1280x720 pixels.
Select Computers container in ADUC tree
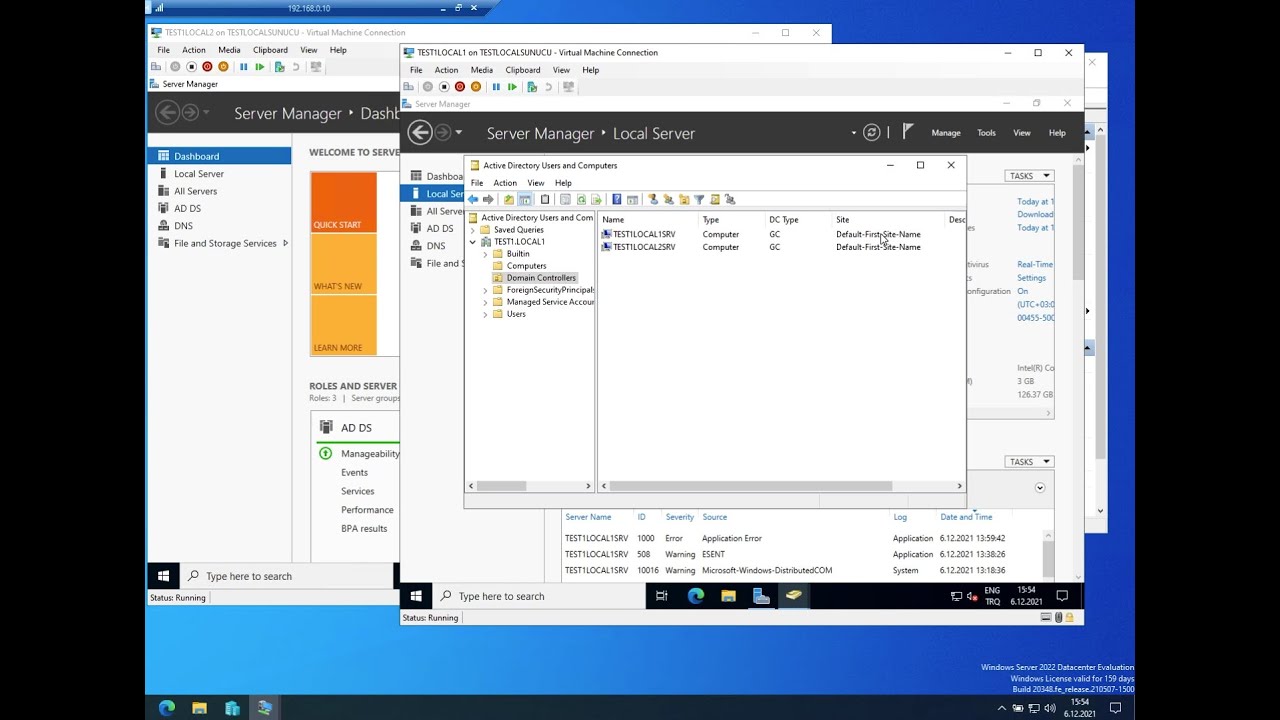526,266
